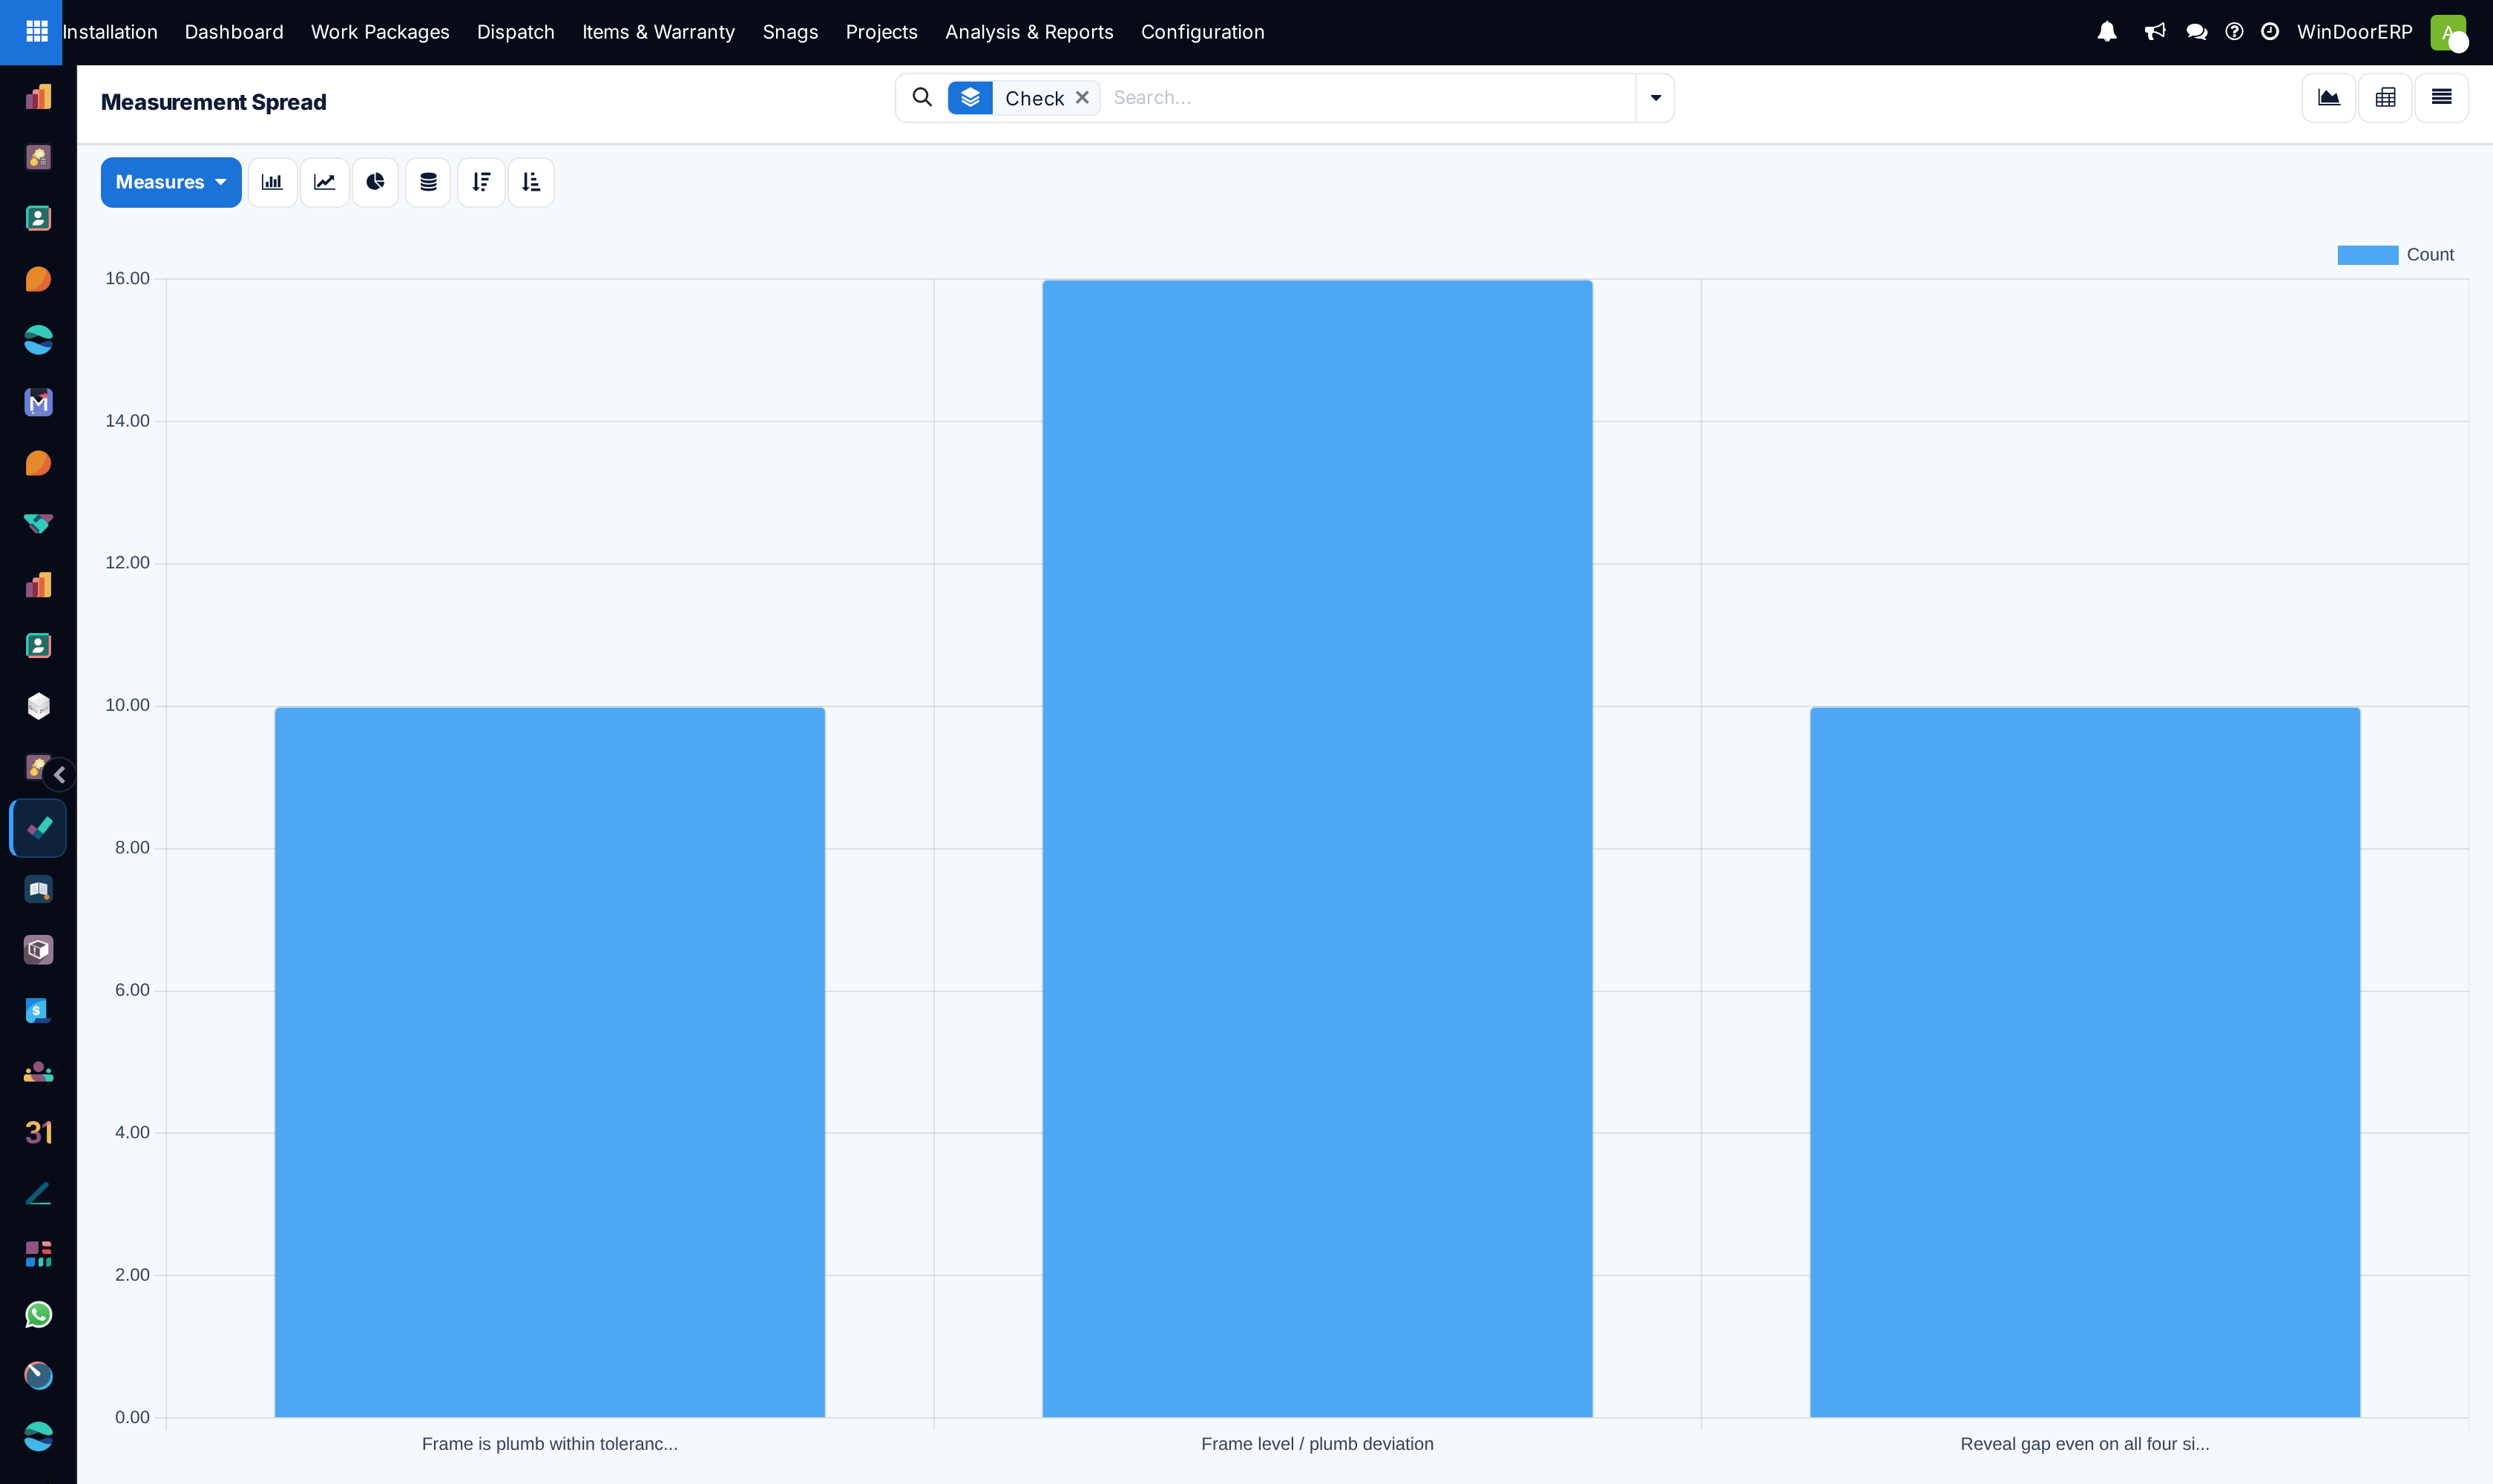Open the announcements megaphone icon
Image resolution: width=2493 pixels, height=1484 pixels.
(2155, 32)
